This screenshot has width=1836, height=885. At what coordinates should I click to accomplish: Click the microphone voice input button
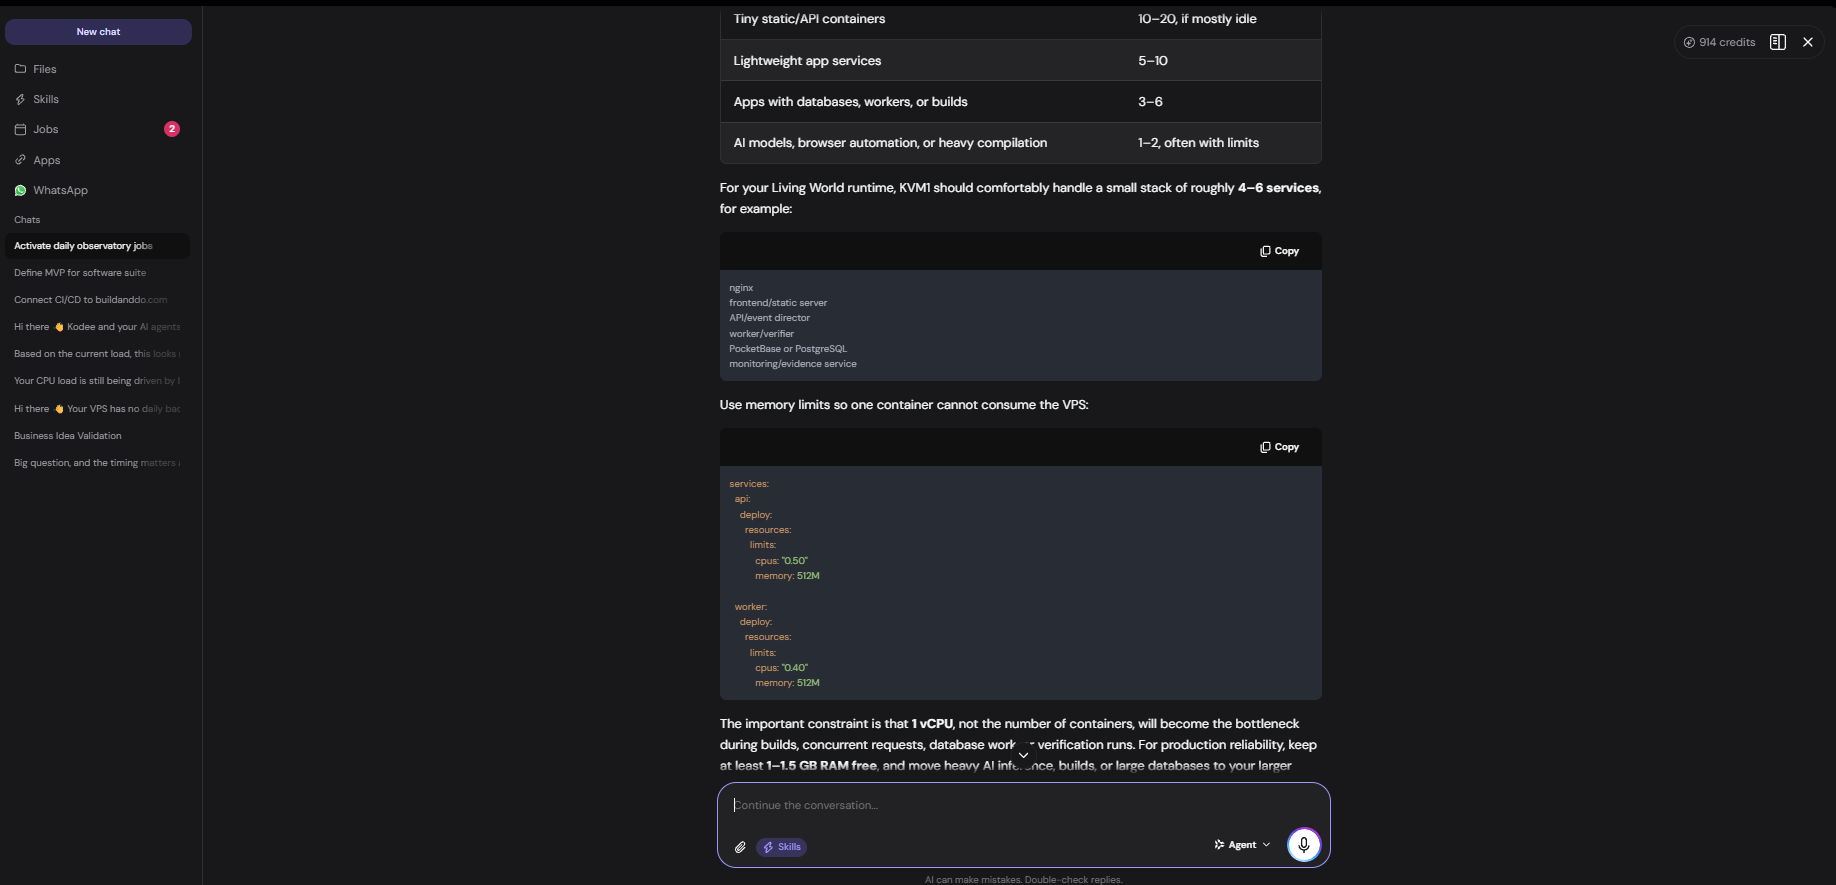point(1303,845)
